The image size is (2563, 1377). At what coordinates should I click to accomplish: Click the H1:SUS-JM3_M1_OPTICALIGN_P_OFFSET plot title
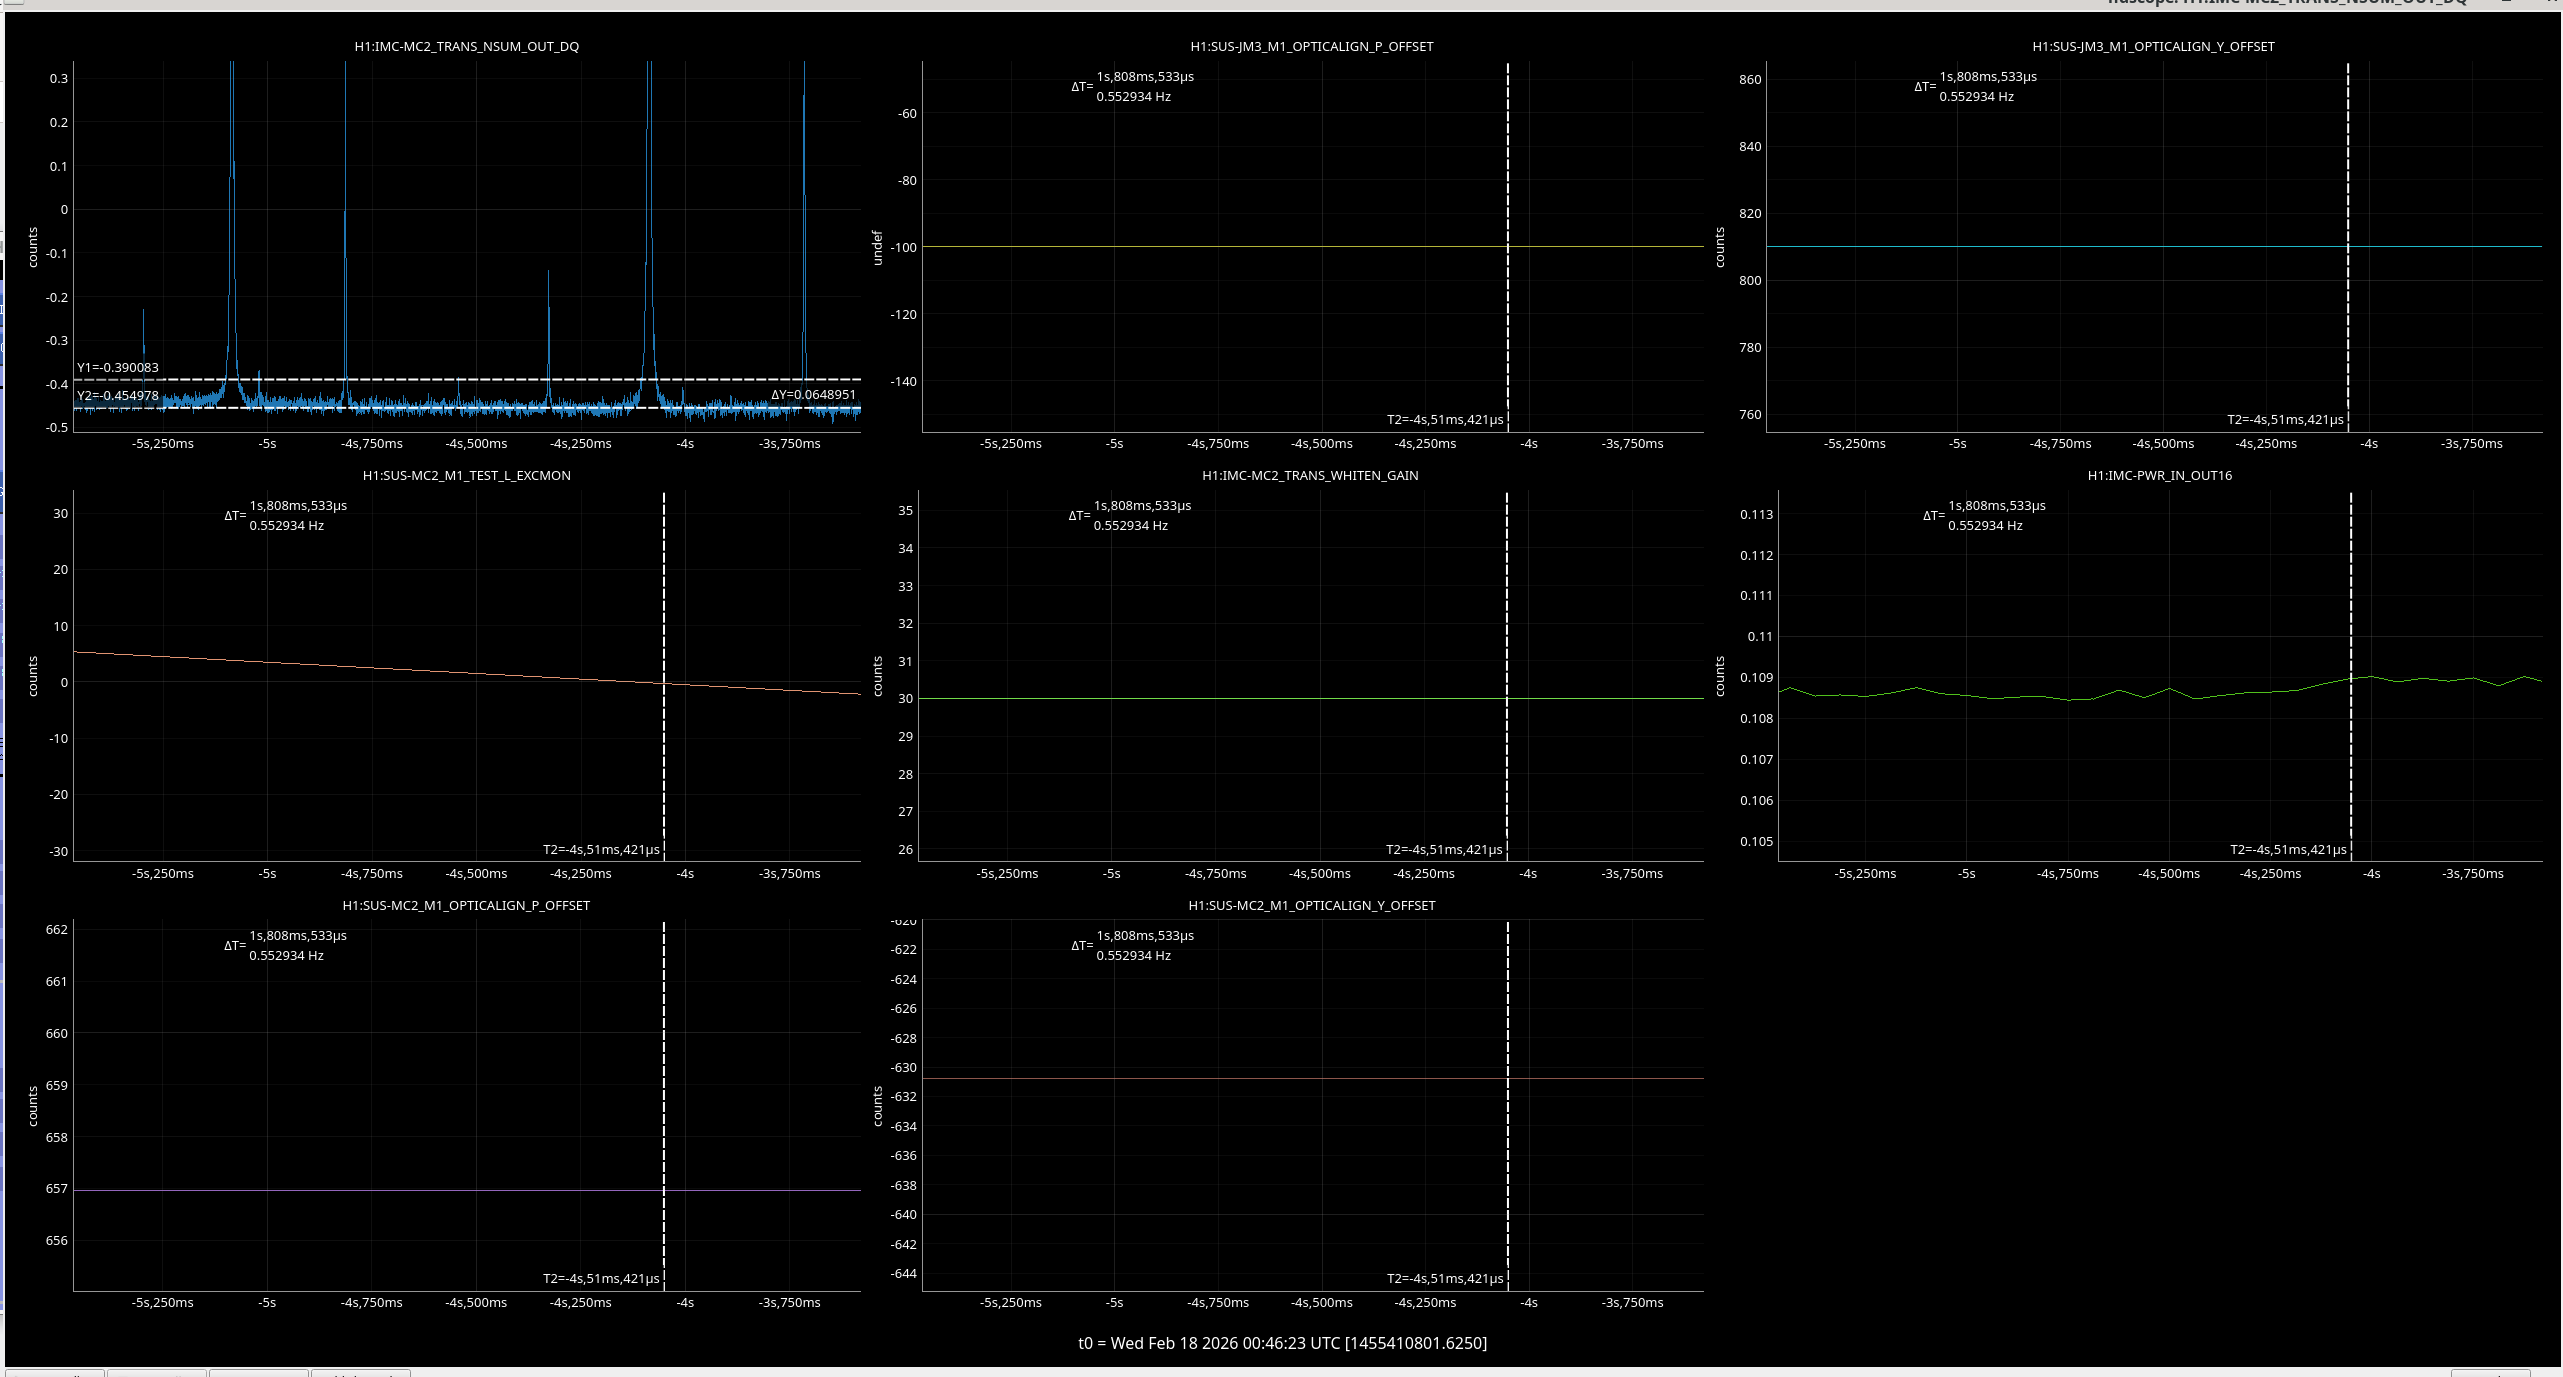[x=1311, y=47]
